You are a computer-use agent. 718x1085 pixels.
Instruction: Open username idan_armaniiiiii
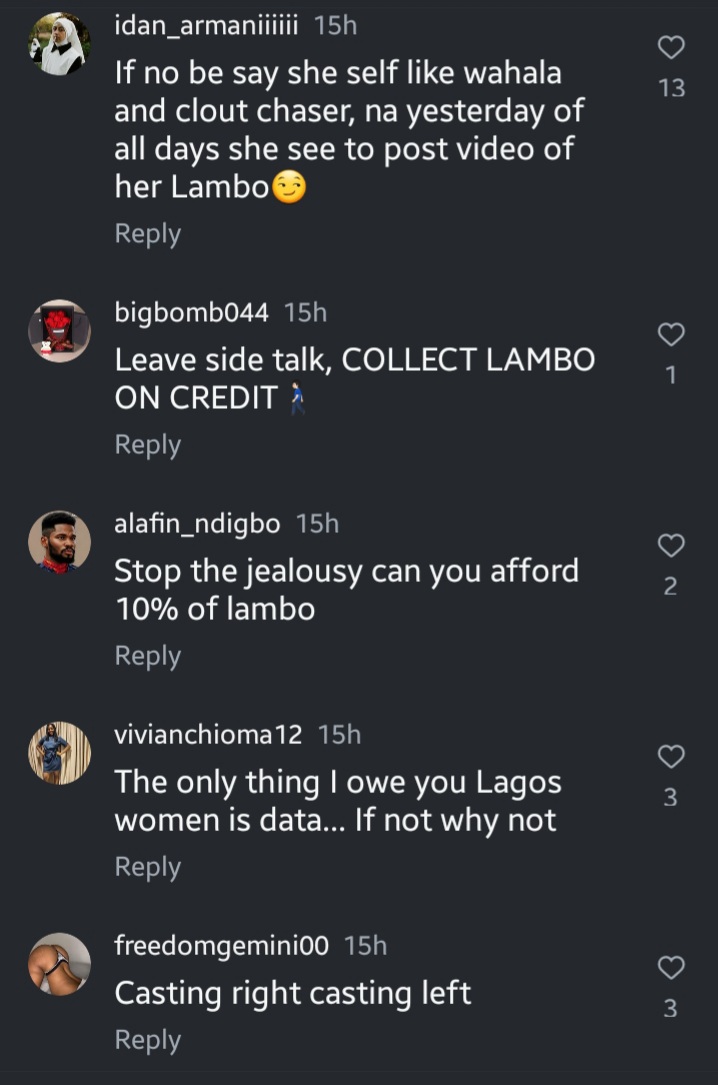[x=206, y=26]
